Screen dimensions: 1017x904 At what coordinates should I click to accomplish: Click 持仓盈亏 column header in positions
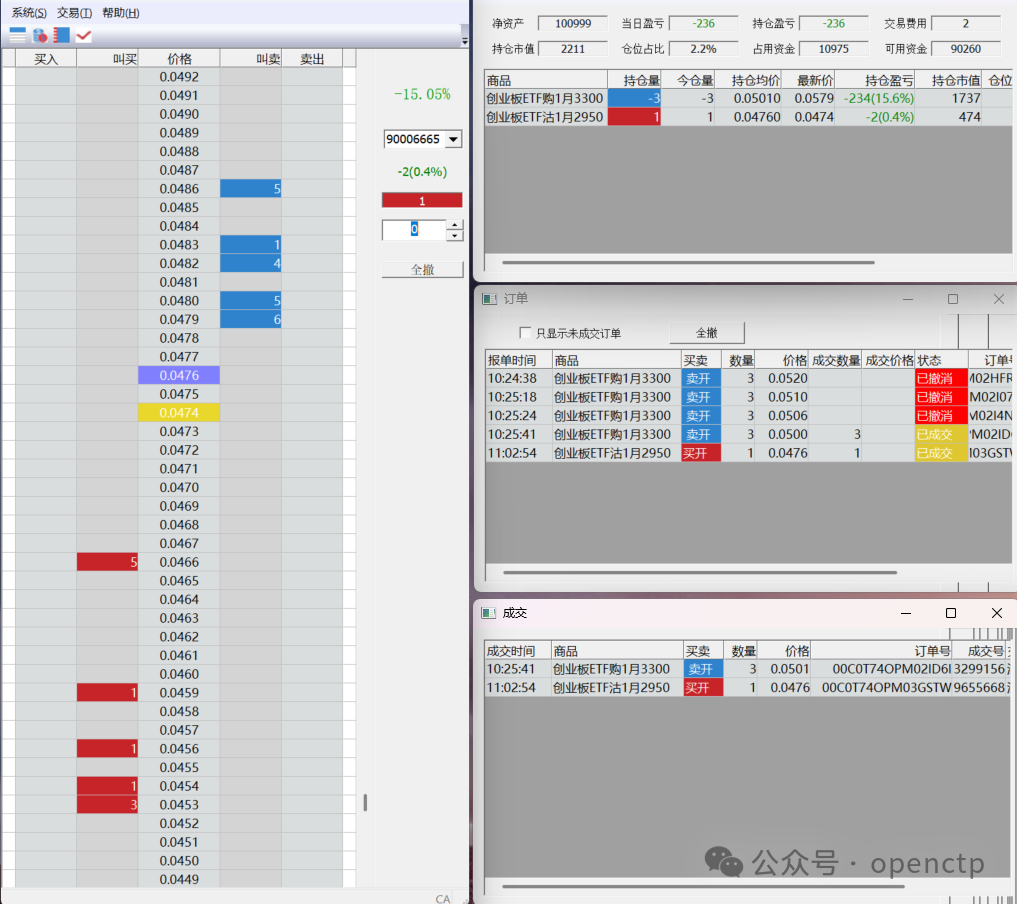pos(875,80)
